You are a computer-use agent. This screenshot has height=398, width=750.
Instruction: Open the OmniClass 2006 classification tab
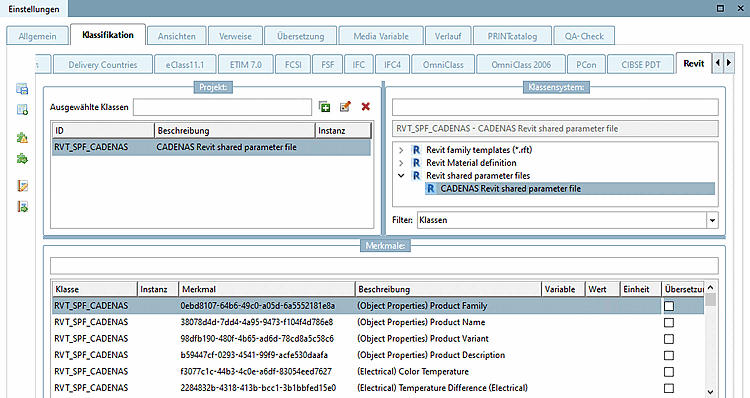coord(521,65)
